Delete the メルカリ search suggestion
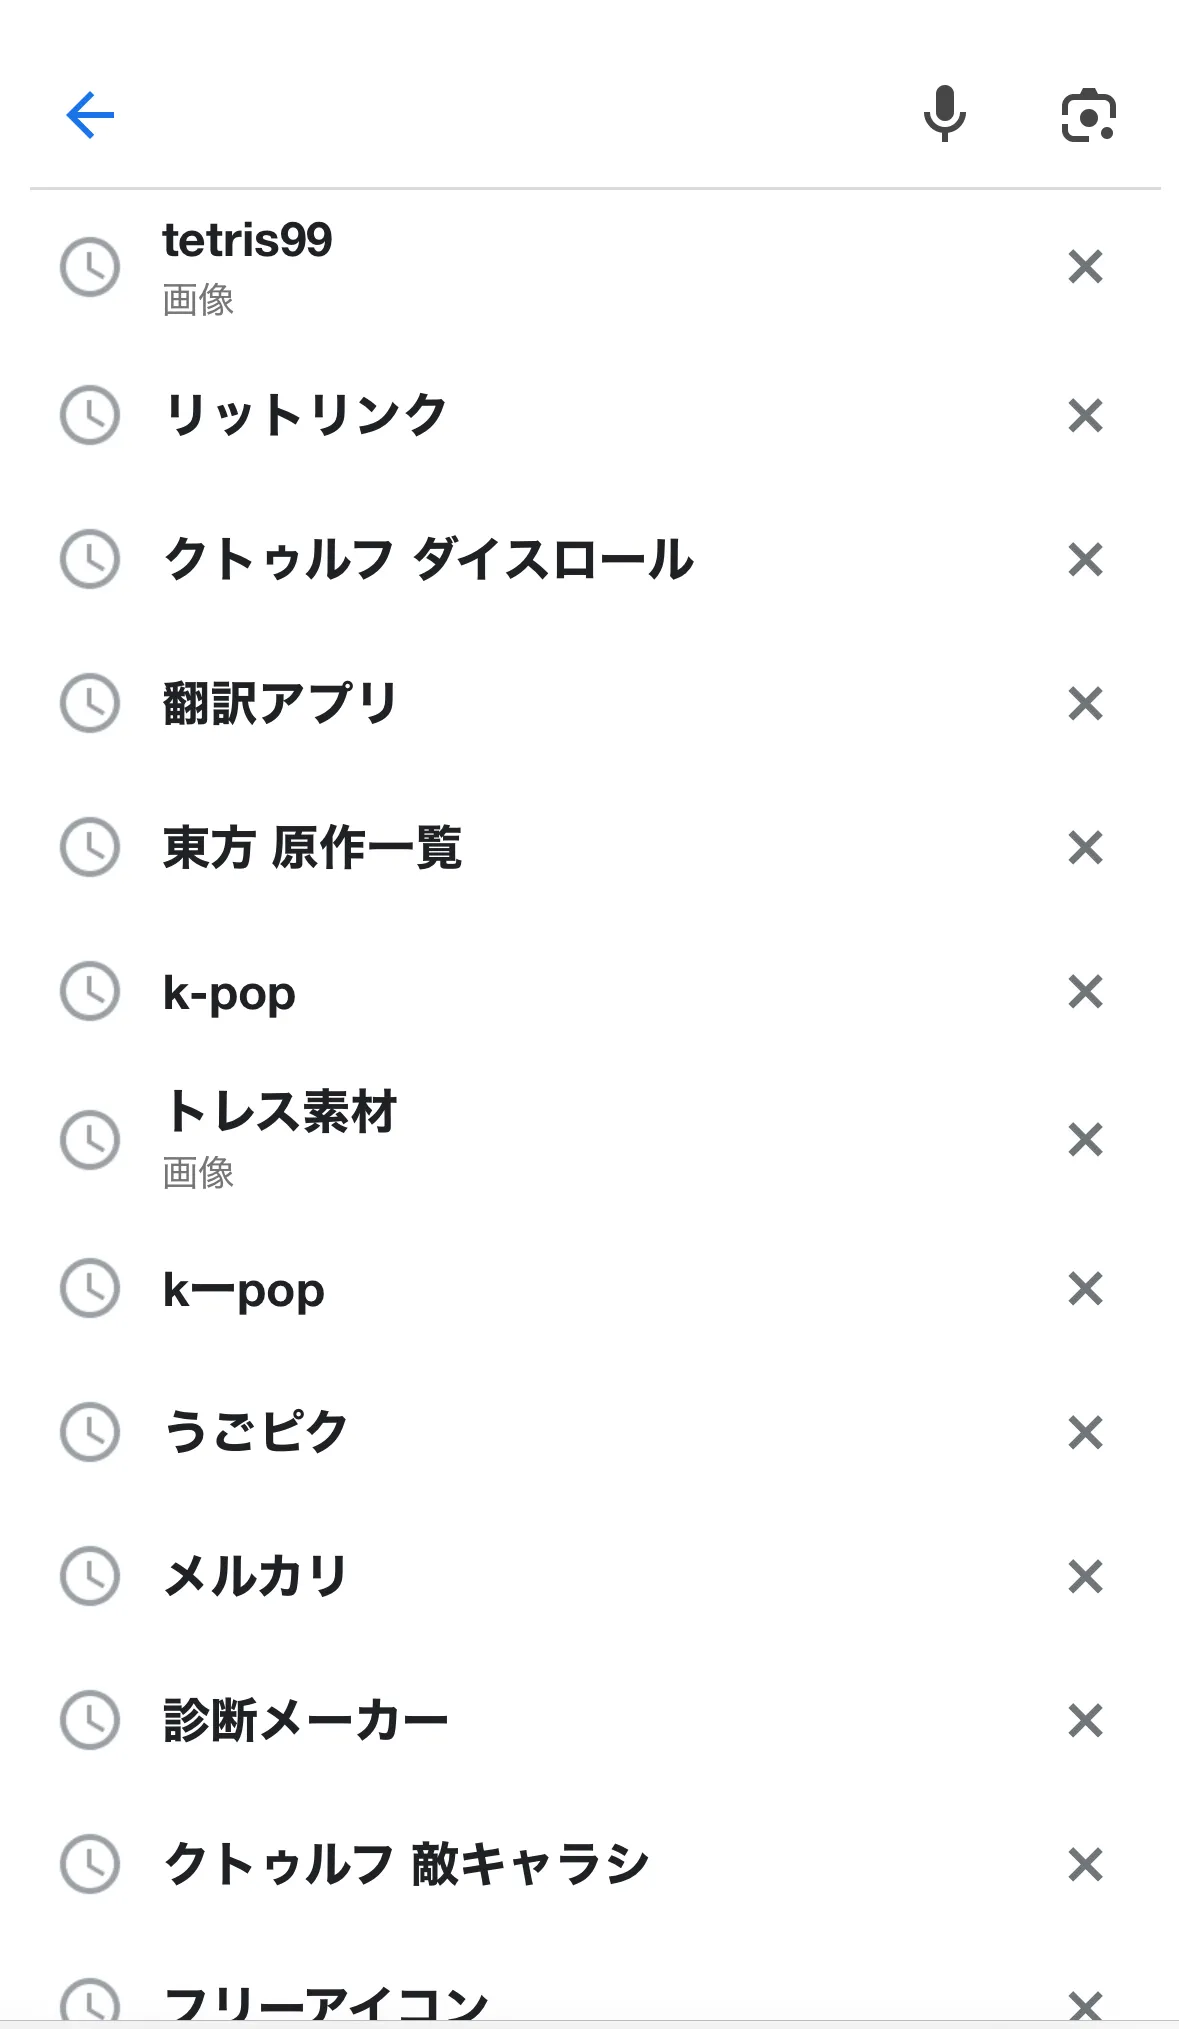 point(1085,1576)
